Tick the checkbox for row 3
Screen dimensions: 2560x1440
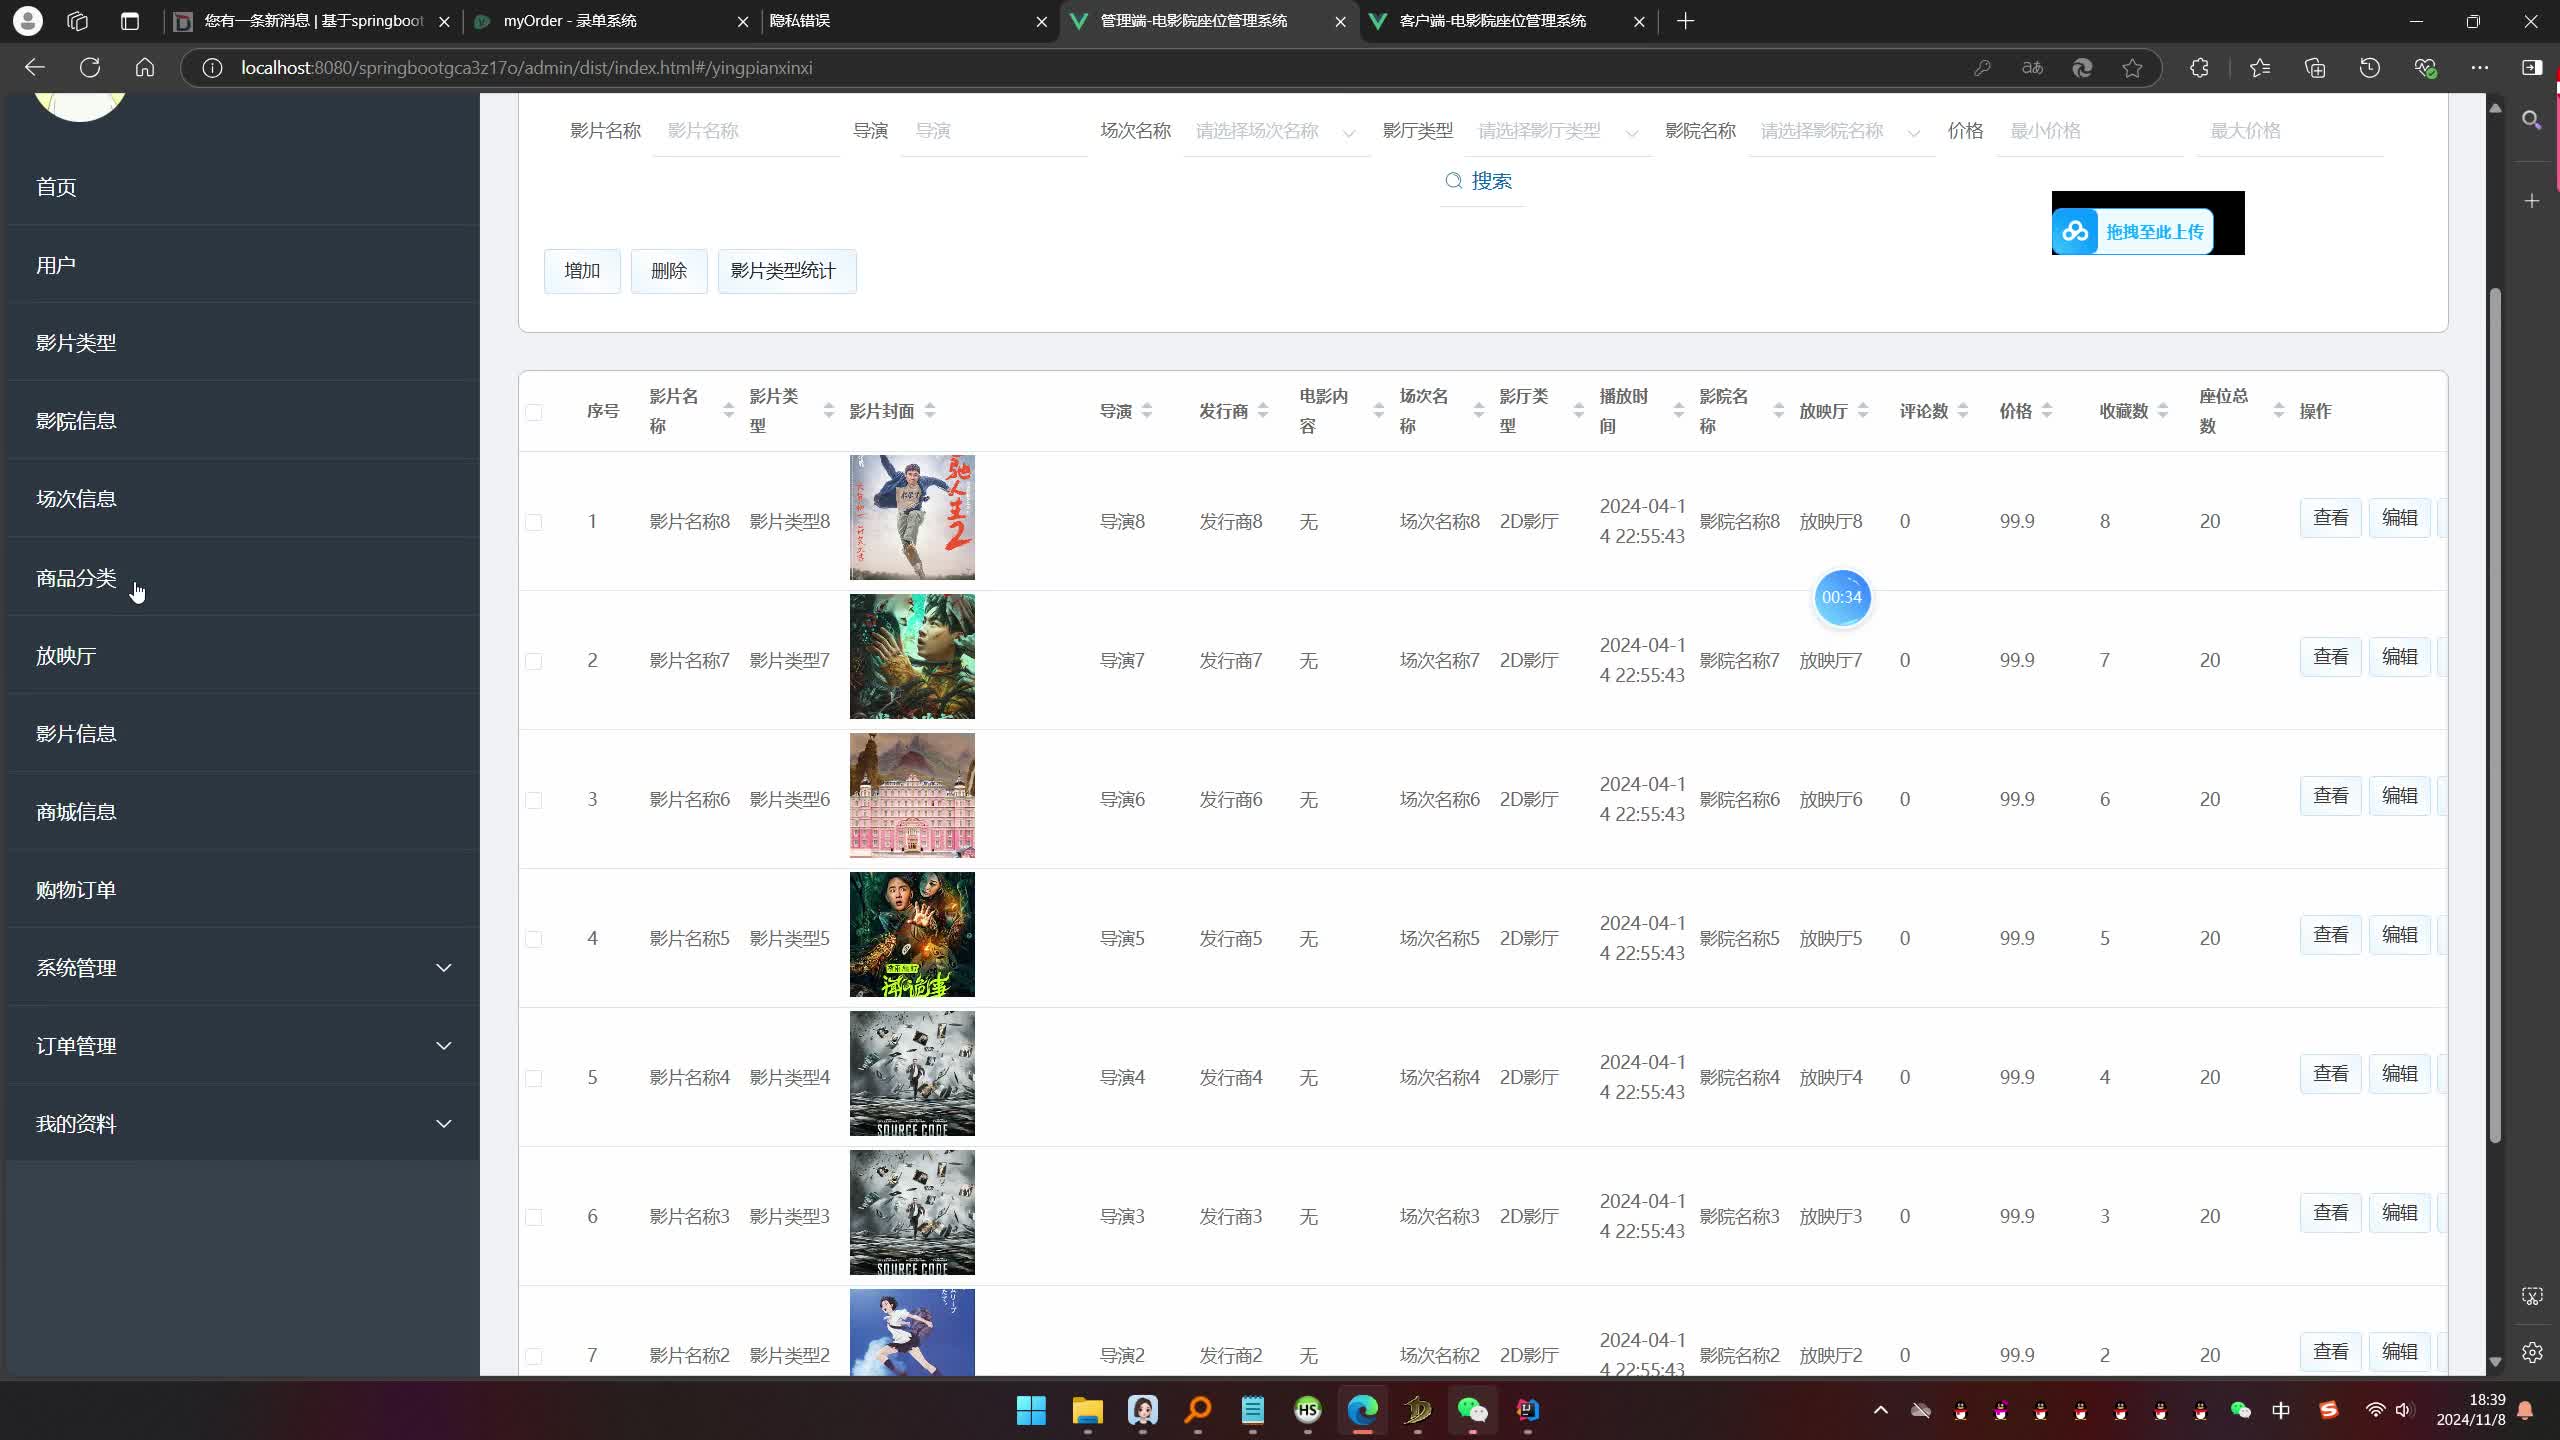[534, 800]
